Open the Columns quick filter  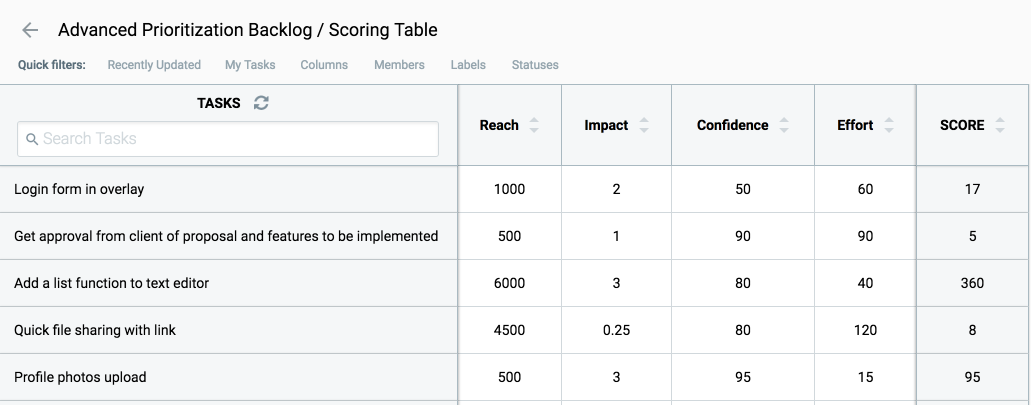[324, 65]
